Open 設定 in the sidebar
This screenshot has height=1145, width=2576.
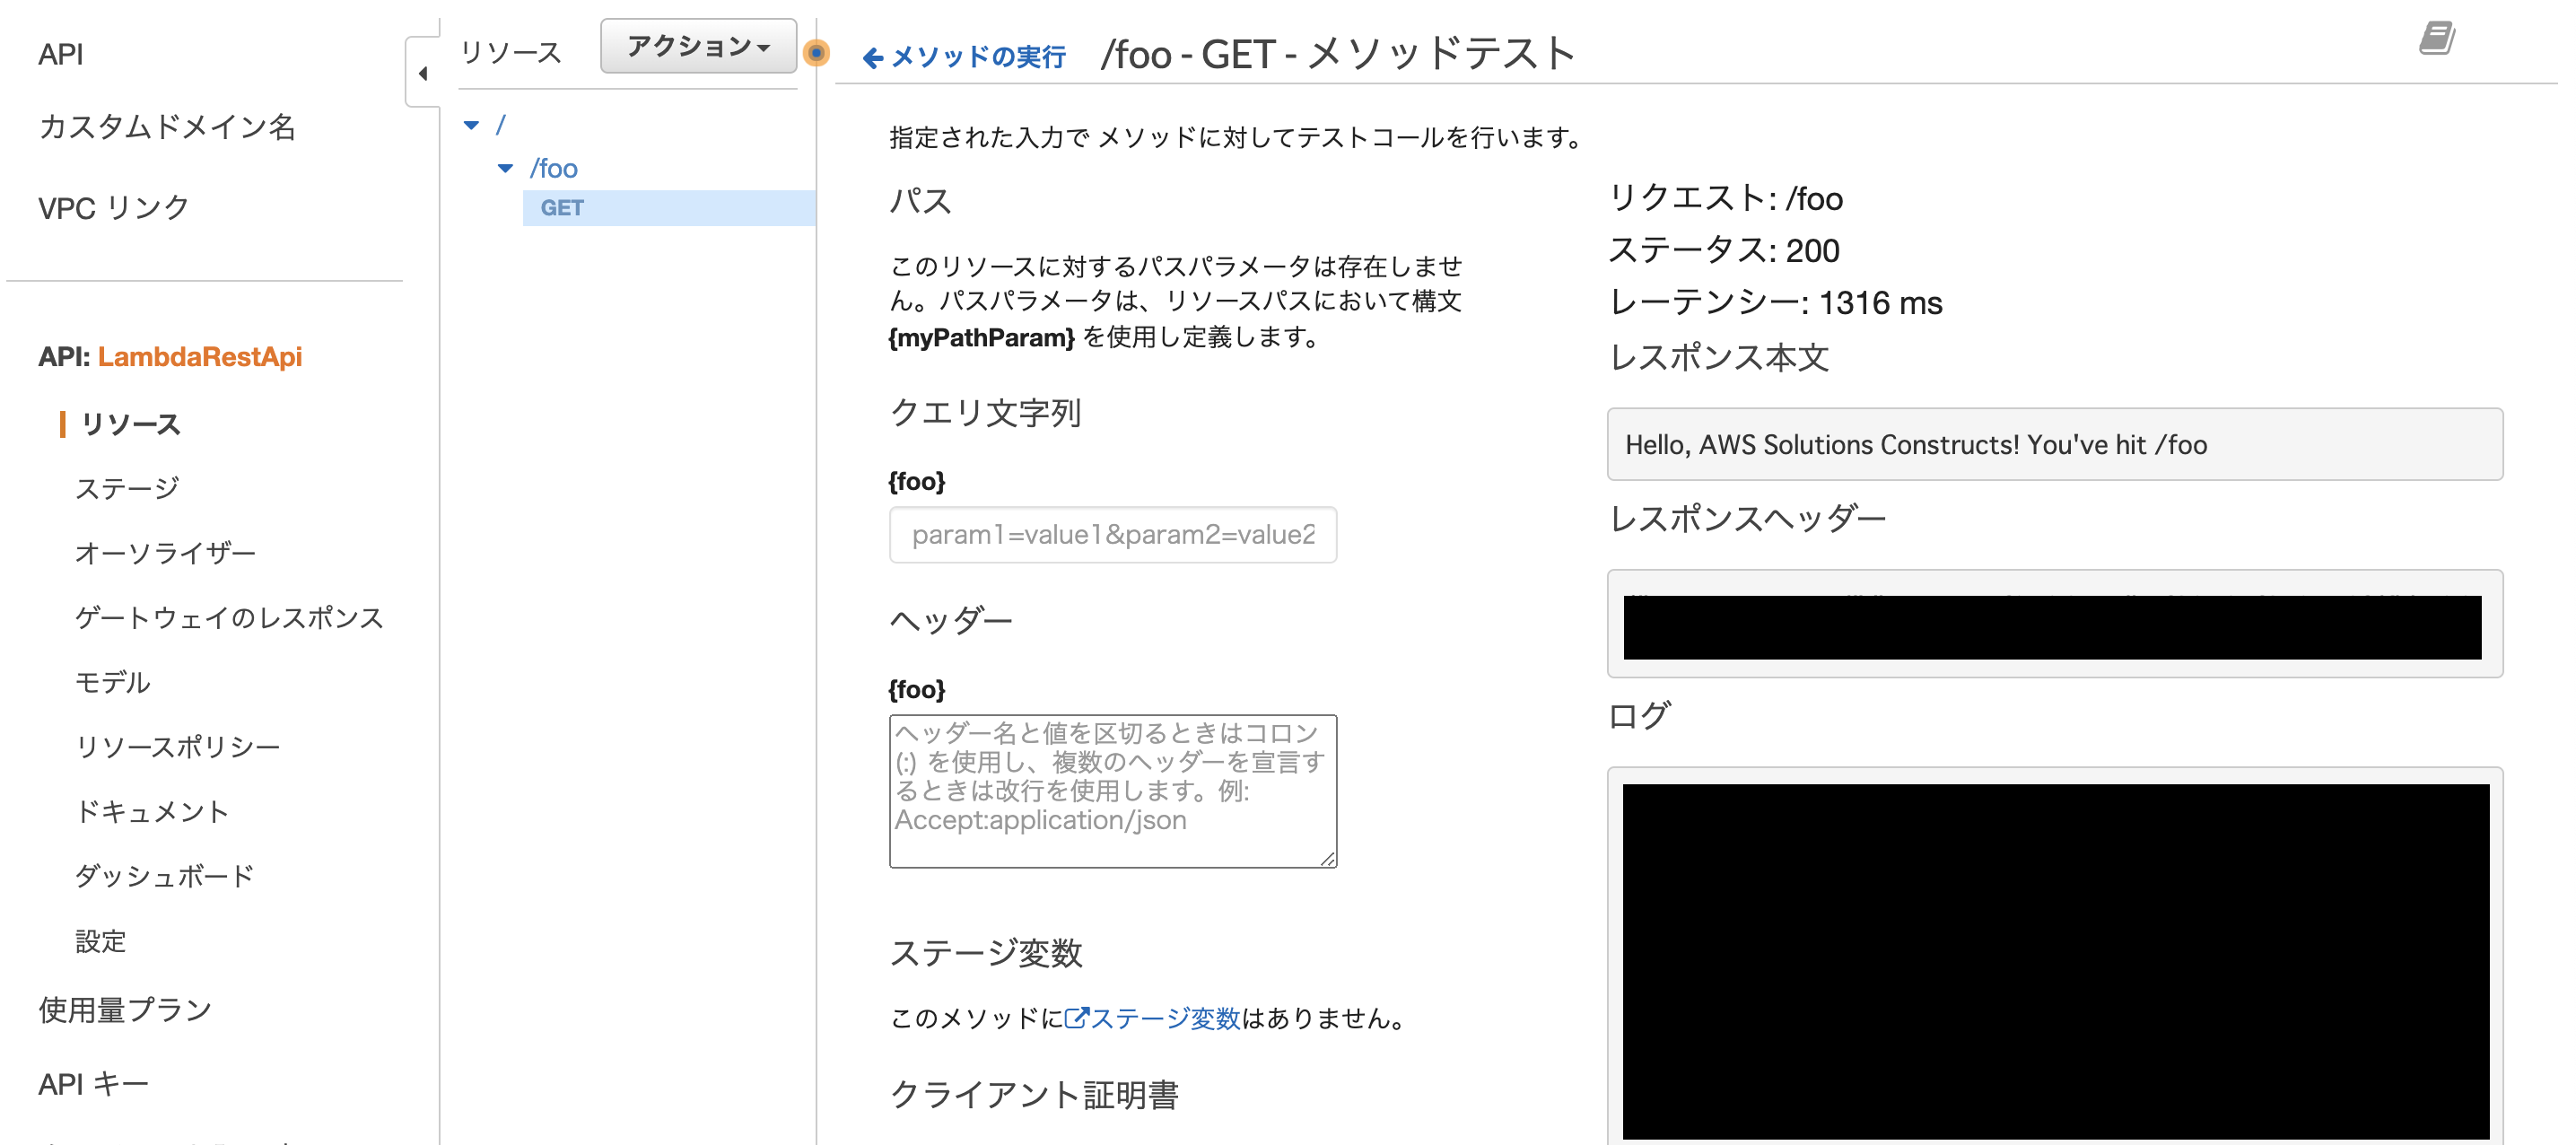tap(101, 941)
